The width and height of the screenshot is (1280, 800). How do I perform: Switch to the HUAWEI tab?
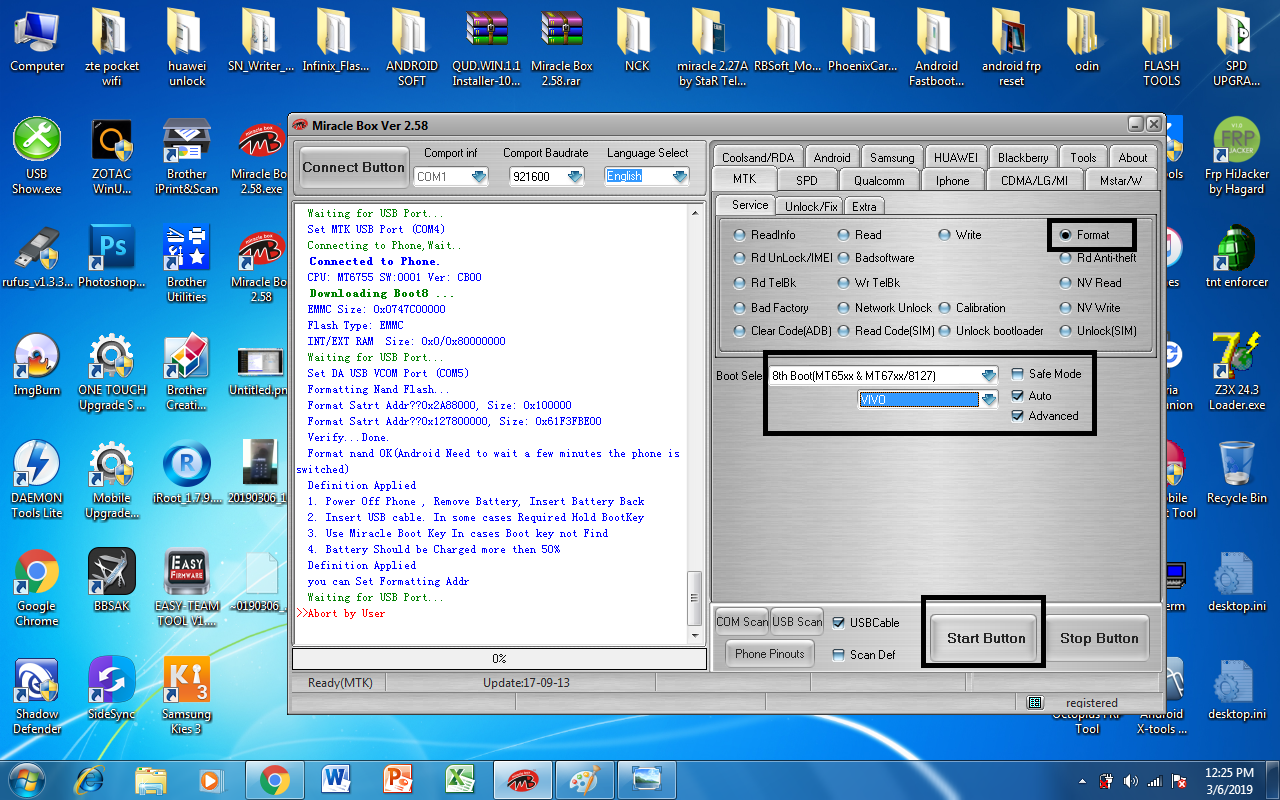click(956, 157)
